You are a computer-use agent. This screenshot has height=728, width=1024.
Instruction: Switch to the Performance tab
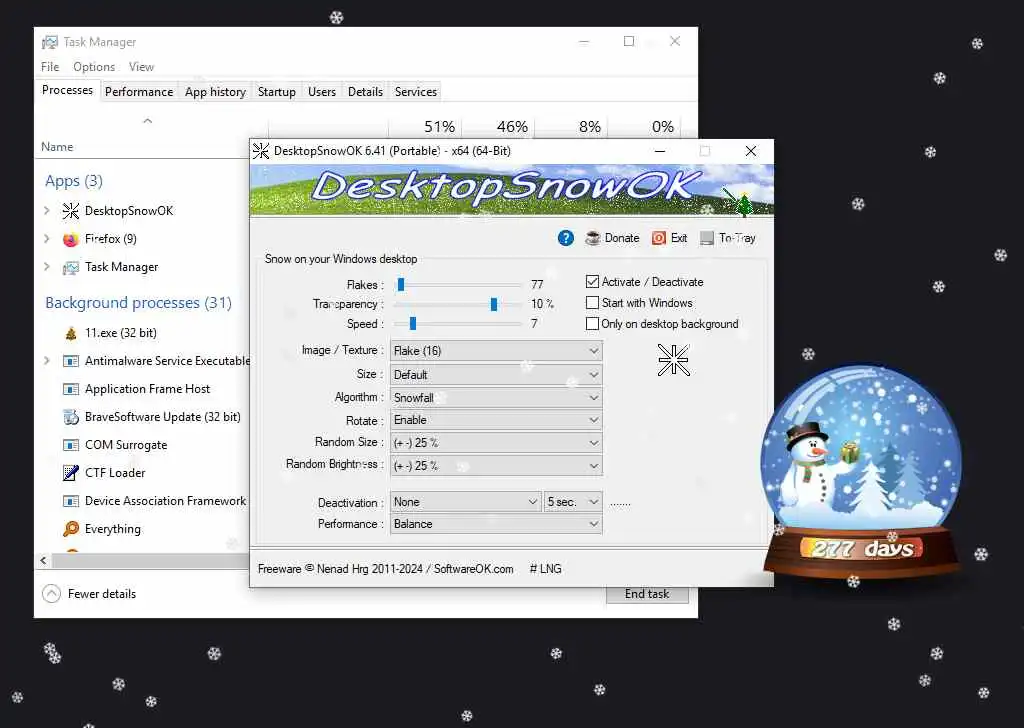(x=139, y=92)
